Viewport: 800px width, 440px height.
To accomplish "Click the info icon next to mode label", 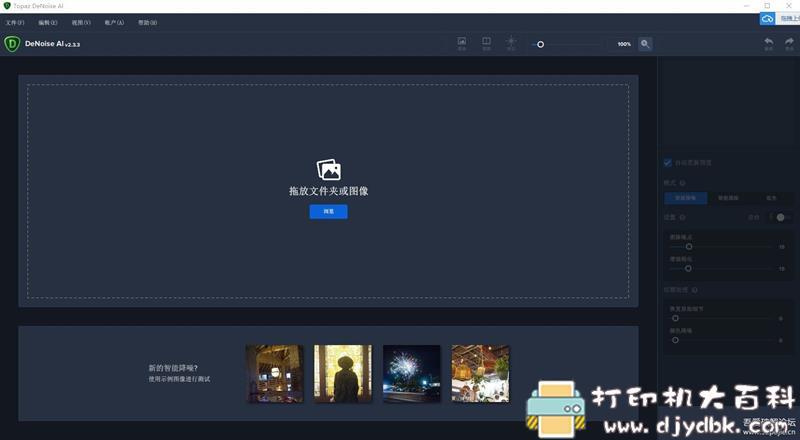I will point(682,183).
